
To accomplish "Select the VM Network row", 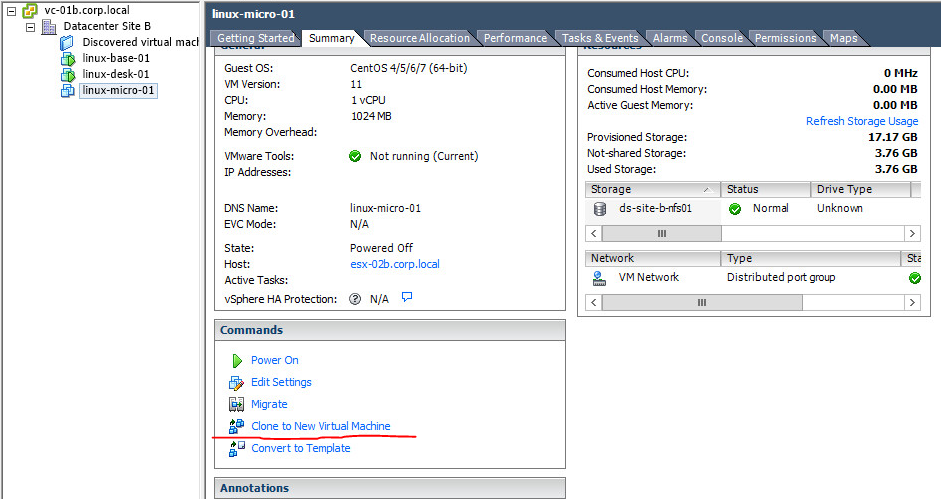I will point(753,277).
